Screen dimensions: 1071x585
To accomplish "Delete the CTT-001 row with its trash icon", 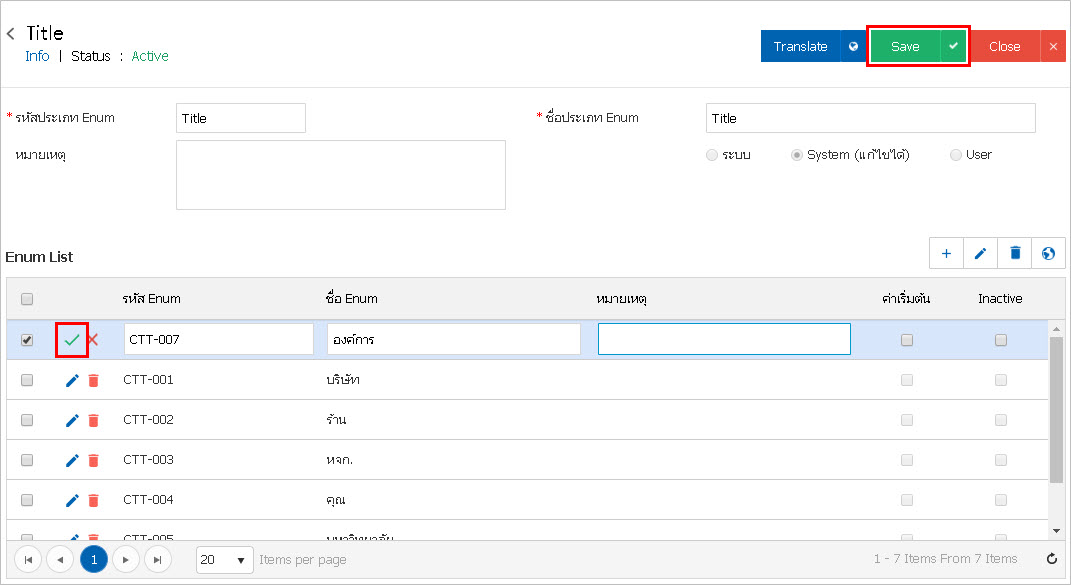I will [94, 381].
